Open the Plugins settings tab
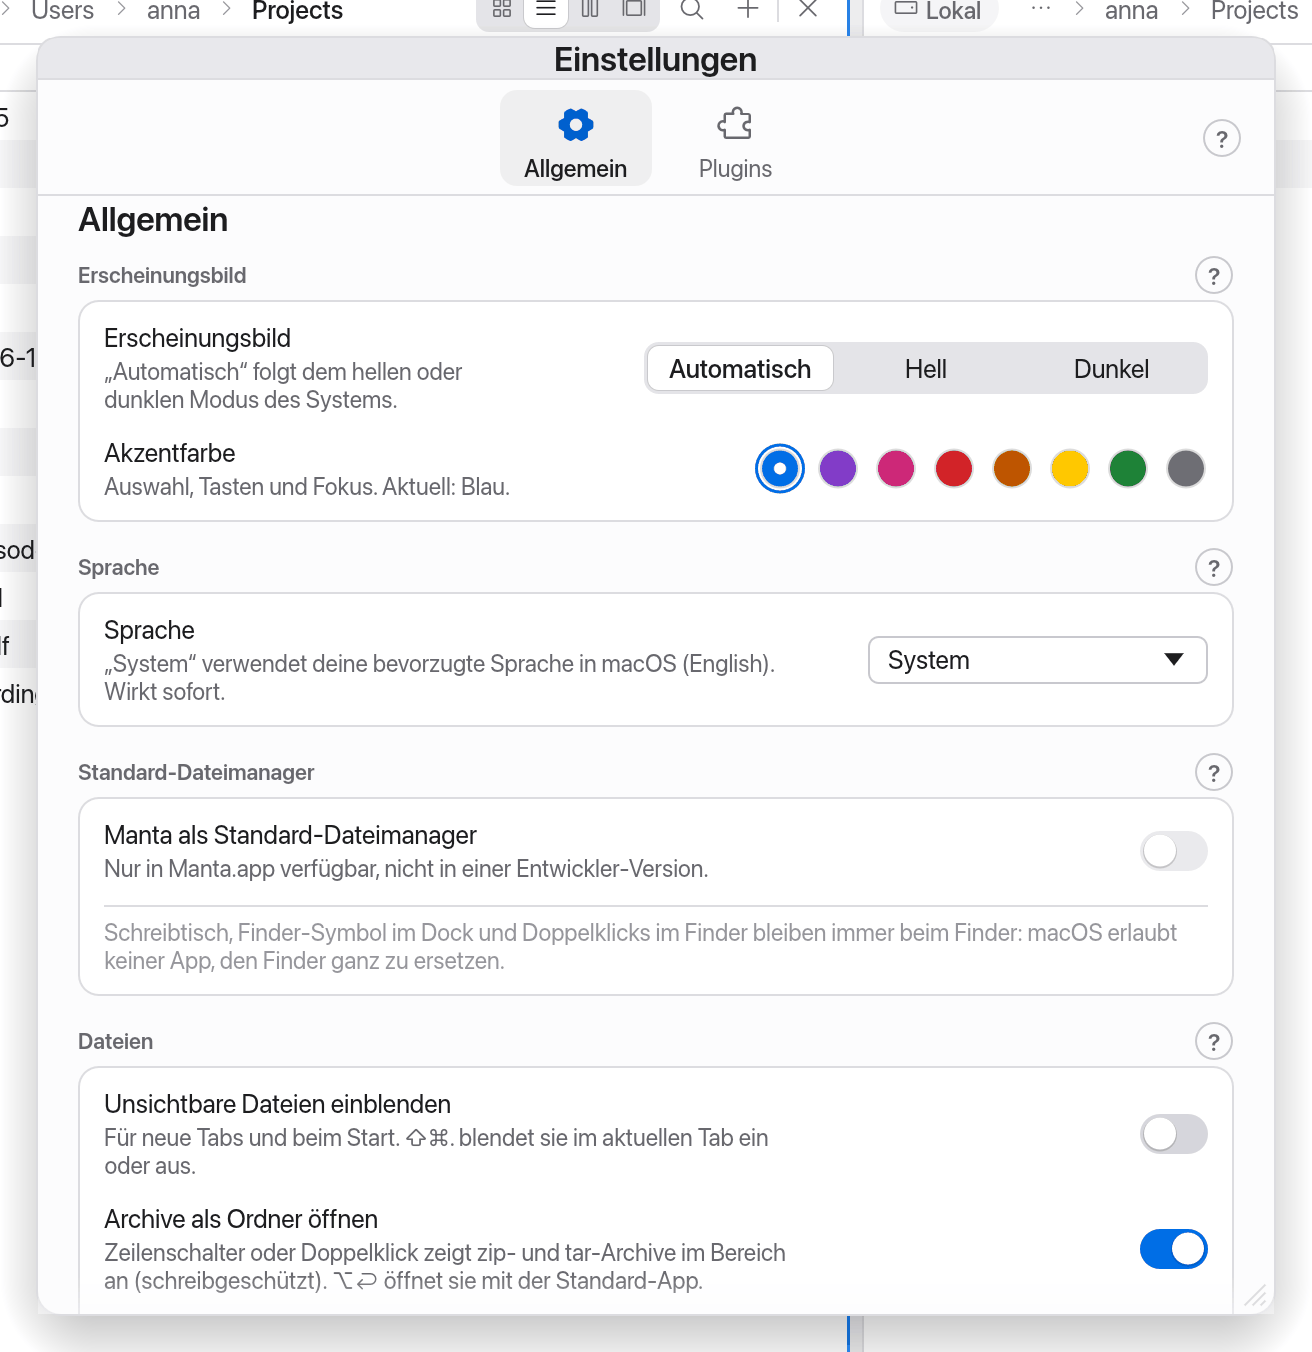Image resolution: width=1312 pixels, height=1352 pixels. tap(735, 139)
